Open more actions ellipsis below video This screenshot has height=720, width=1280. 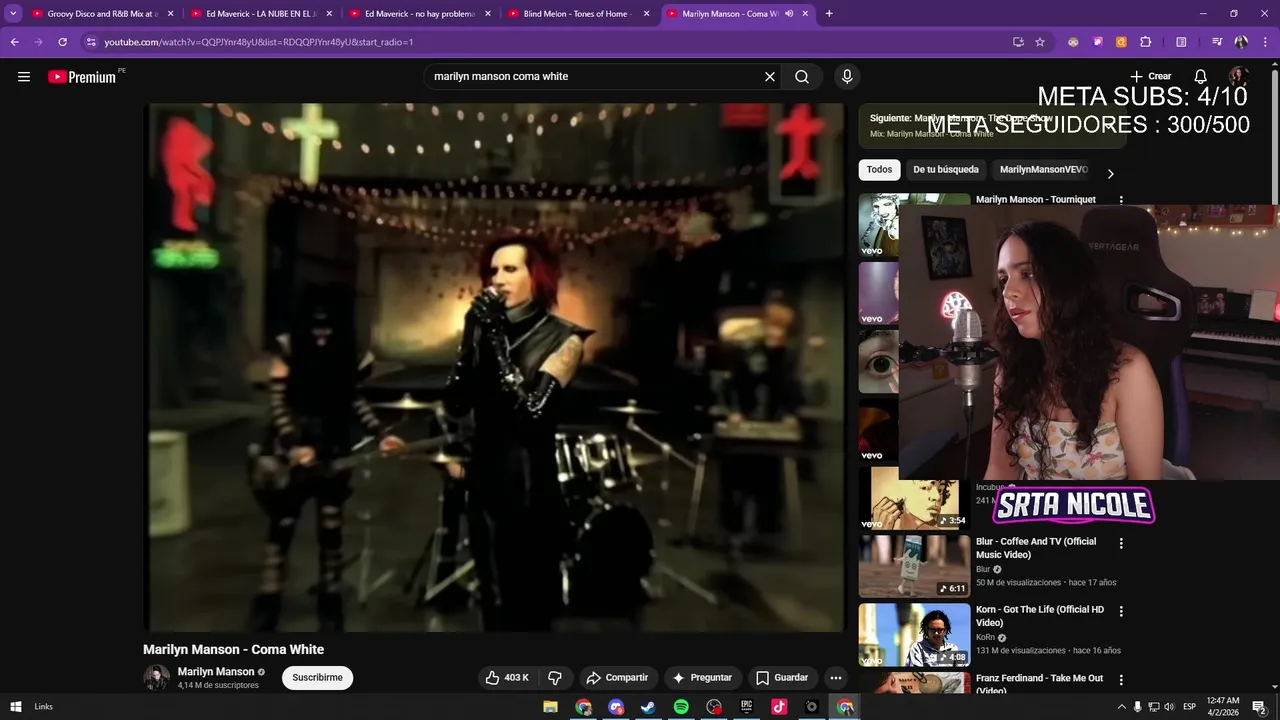pyautogui.click(x=836, y=678)
